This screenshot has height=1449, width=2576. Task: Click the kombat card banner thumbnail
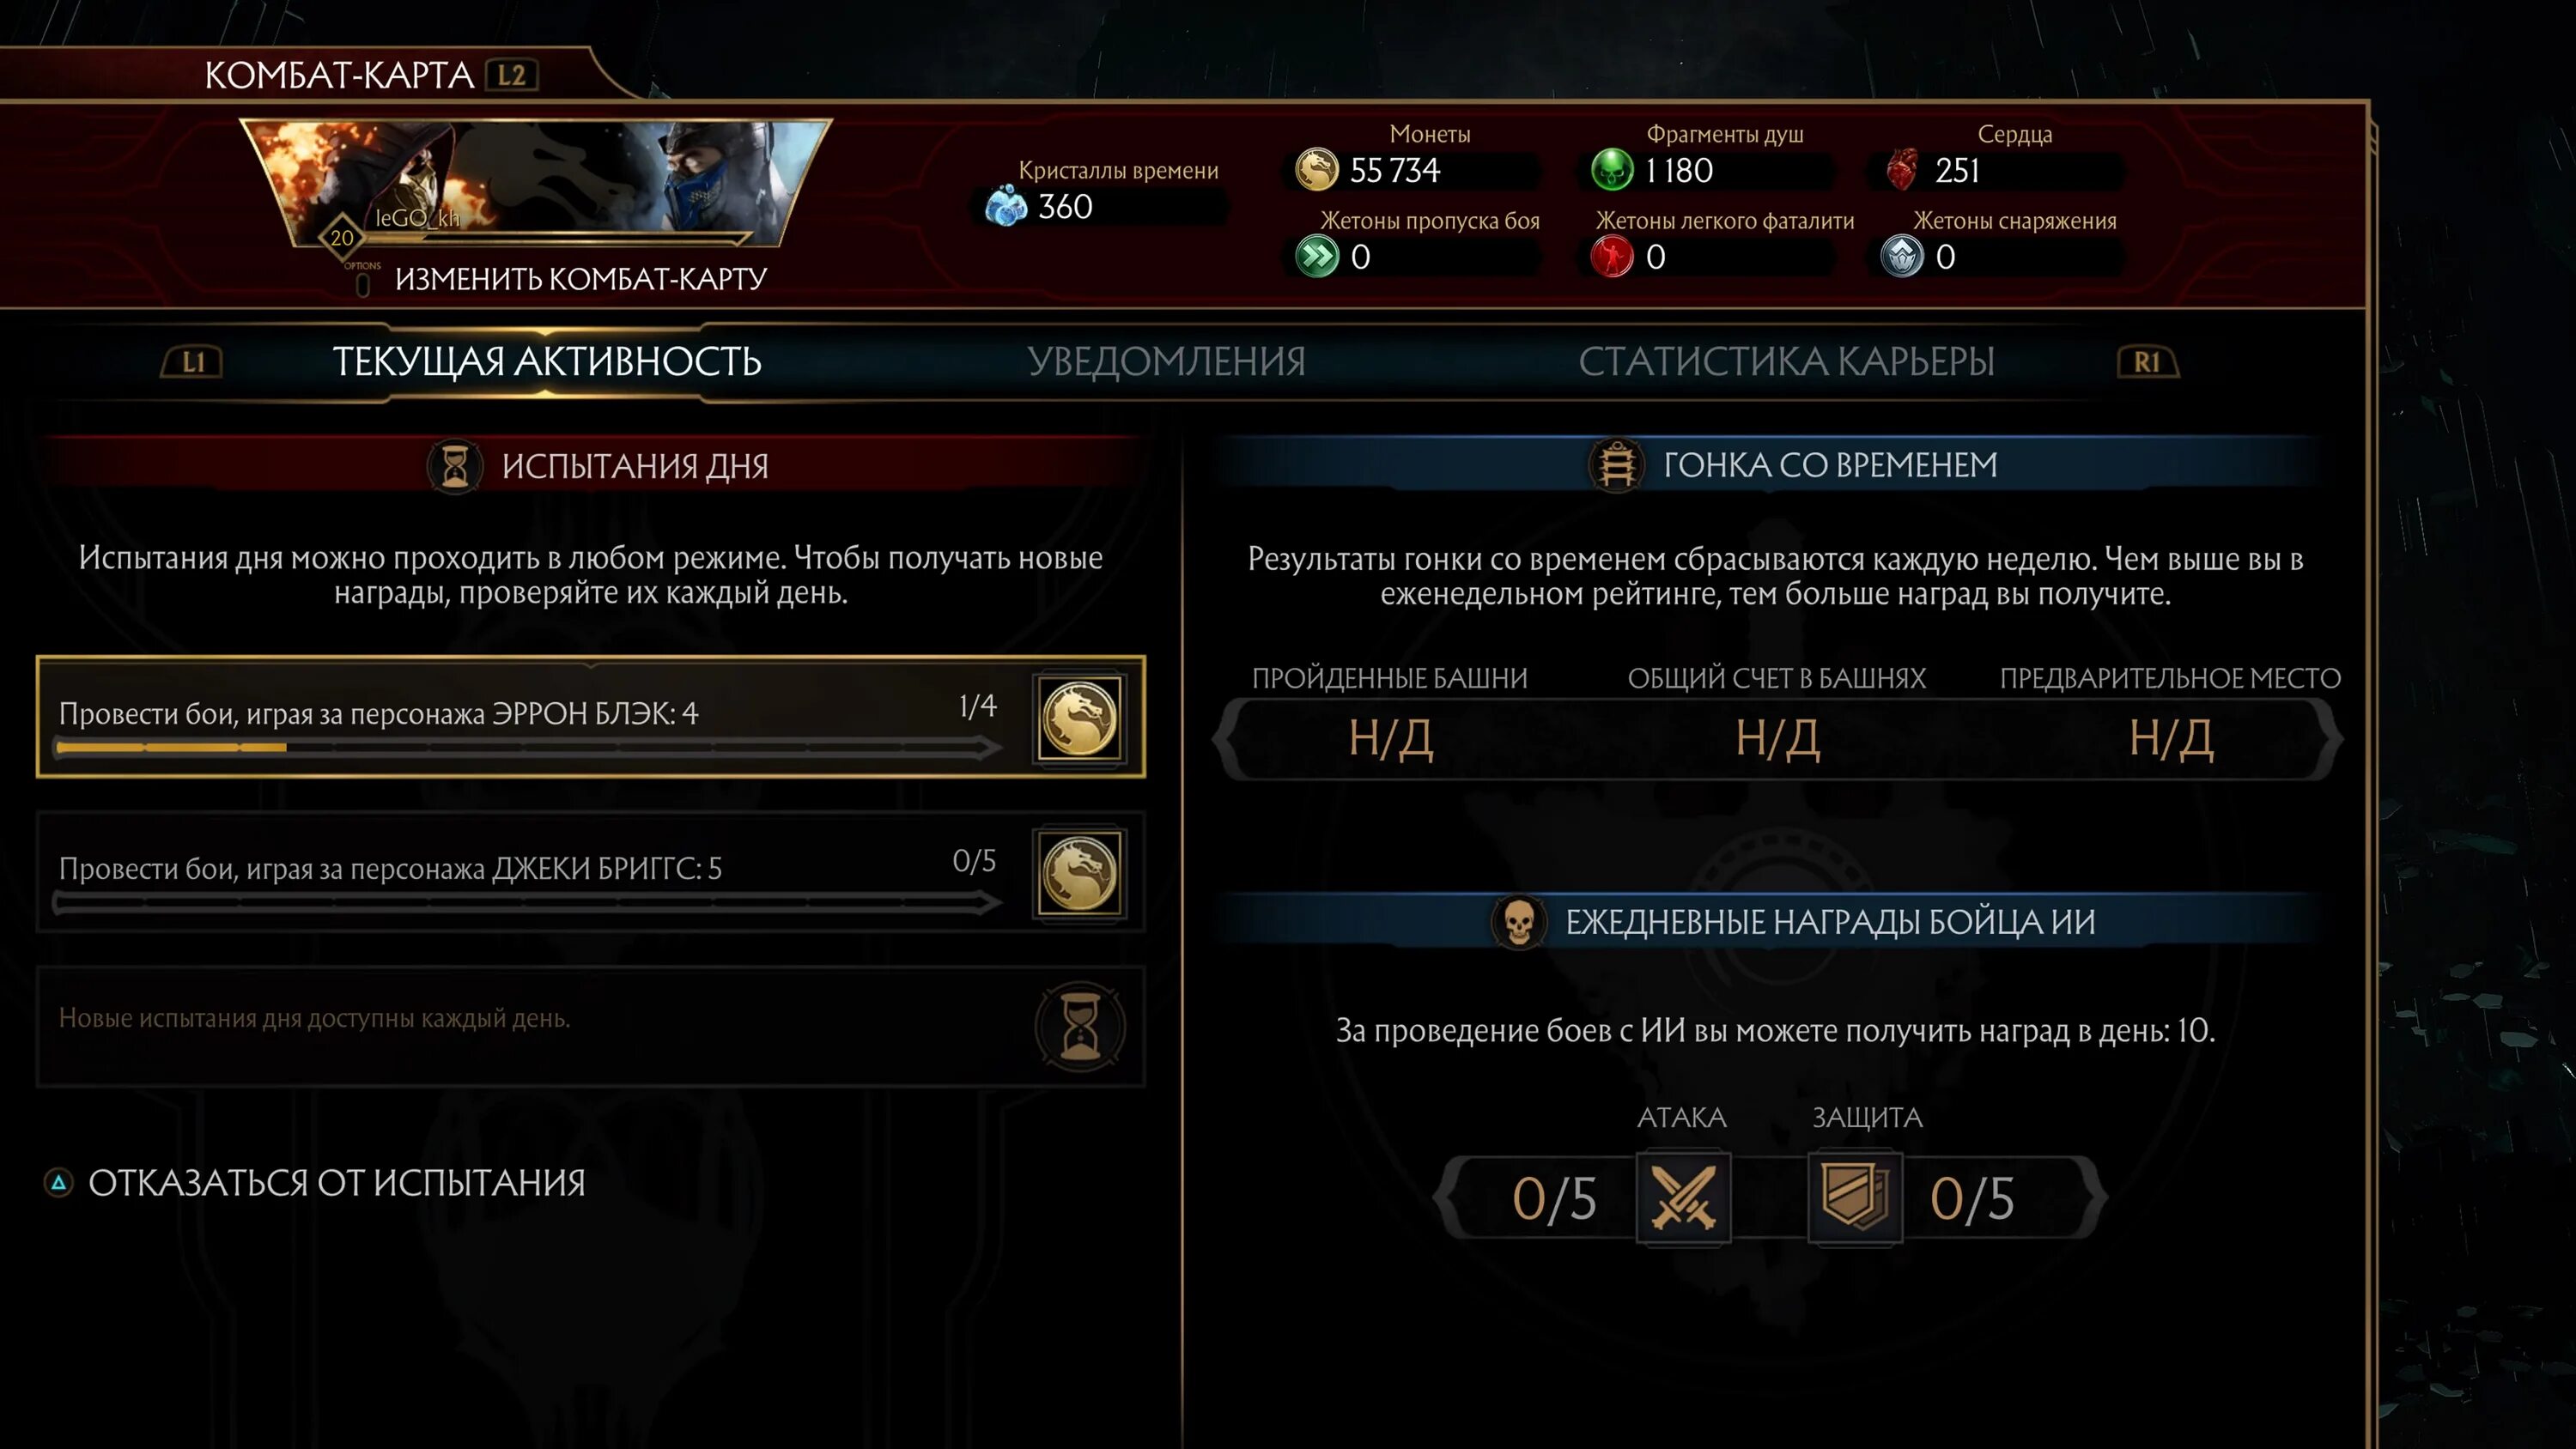pyautogui.click(x=535, y=183)
